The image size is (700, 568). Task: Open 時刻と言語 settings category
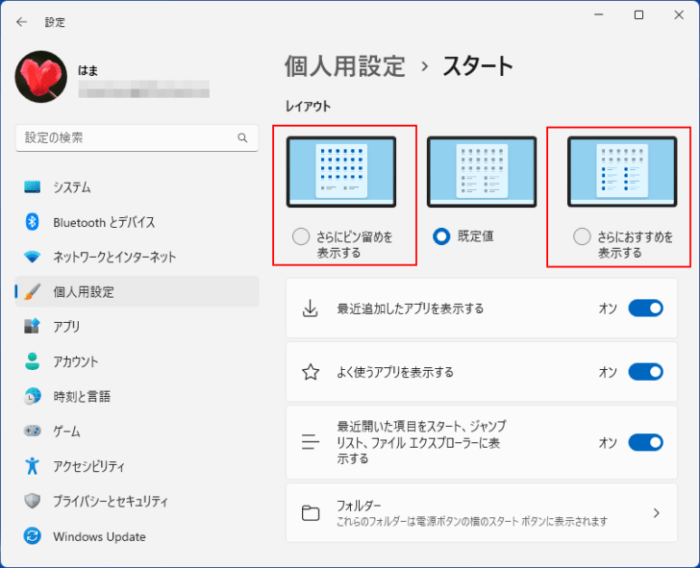137,396
